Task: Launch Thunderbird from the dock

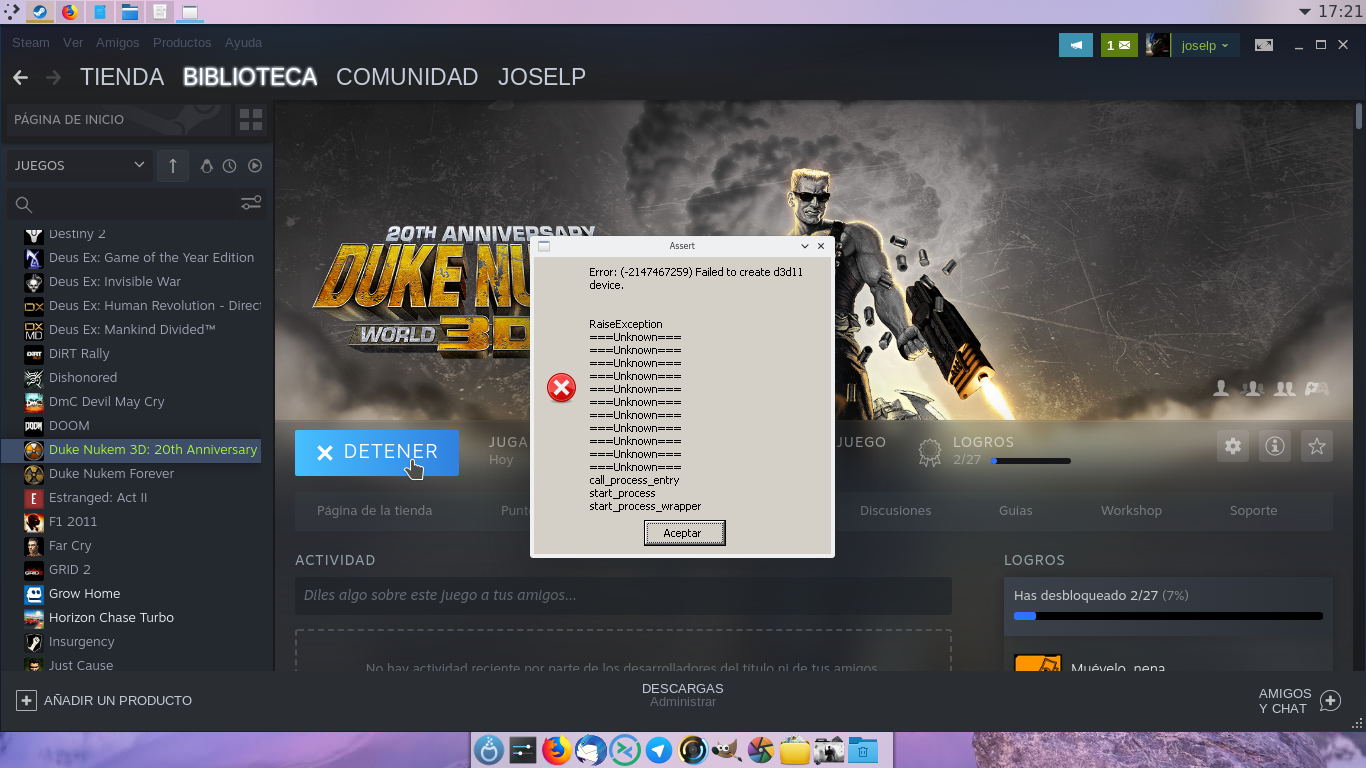Action: 591,750
